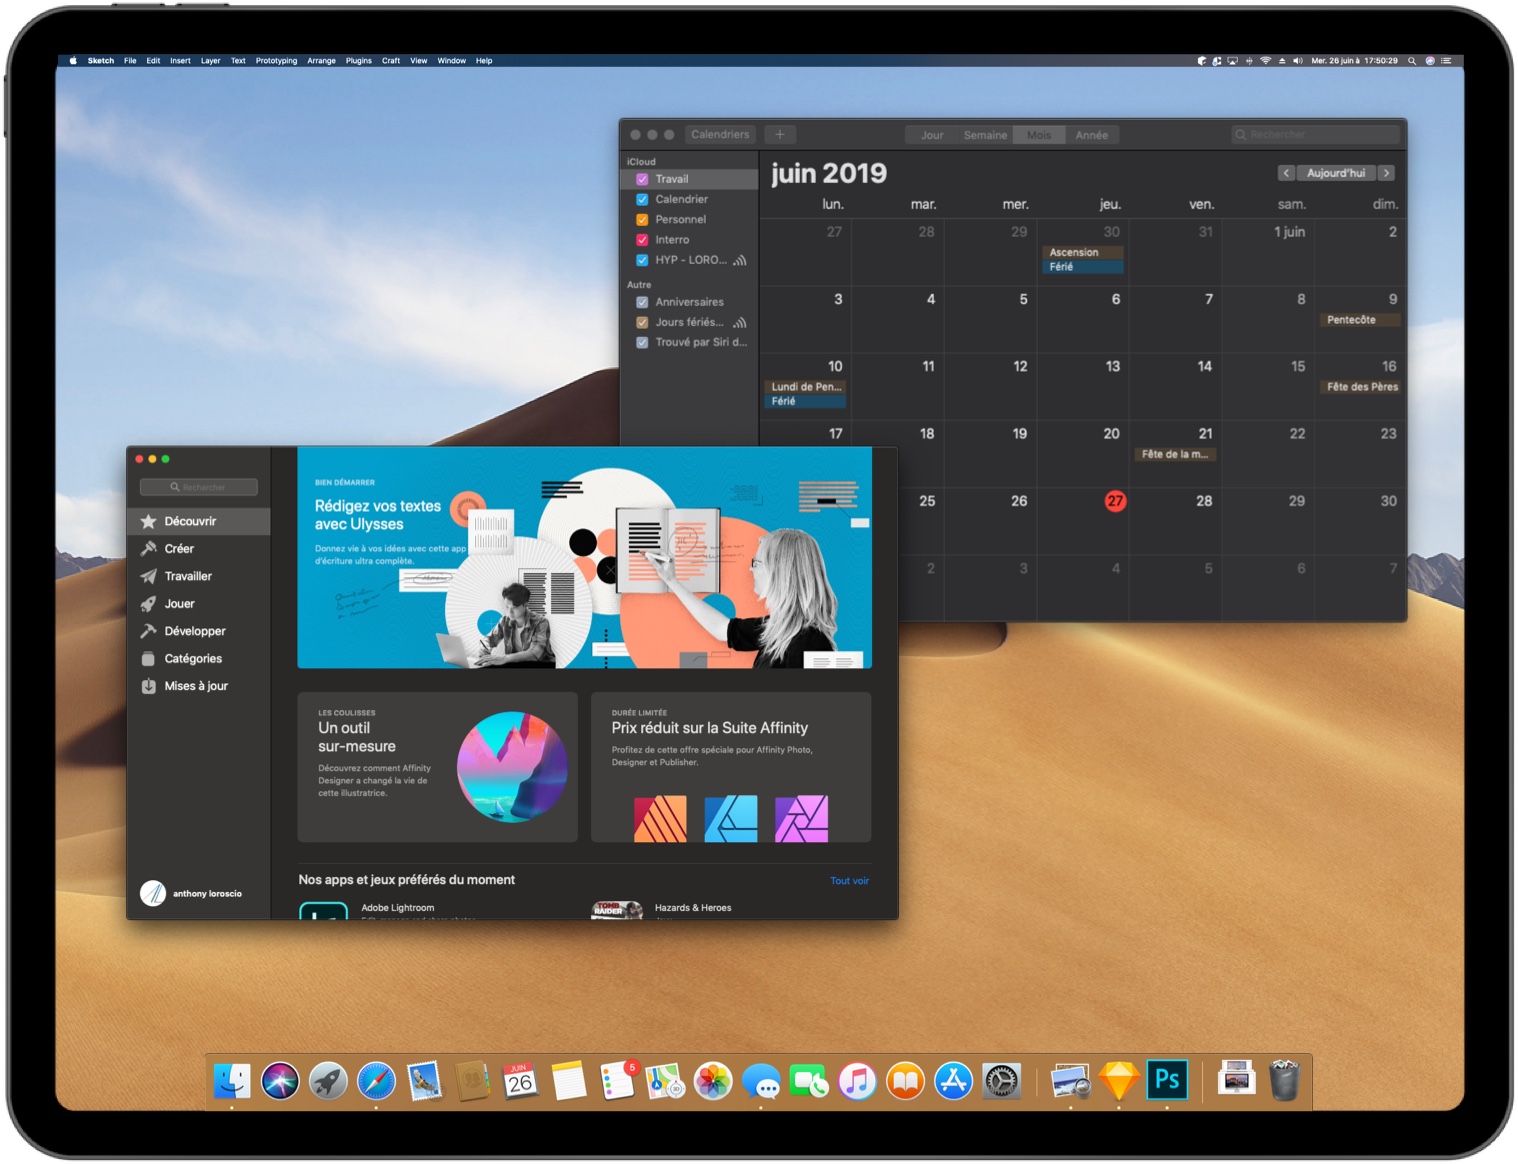The height and width of the screenshot is (1164, 1518).
Task: Open the Arrange menu
Action: [321, 61]
